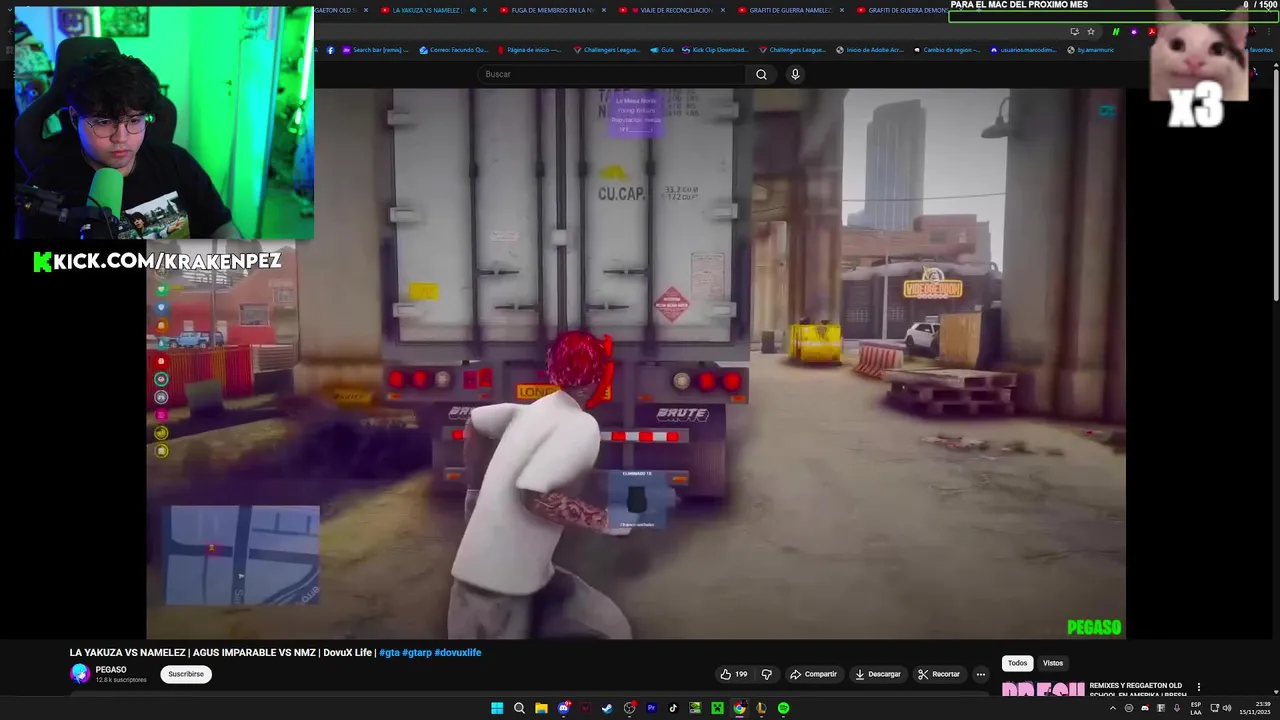Open volume control in system tray

1227,708
